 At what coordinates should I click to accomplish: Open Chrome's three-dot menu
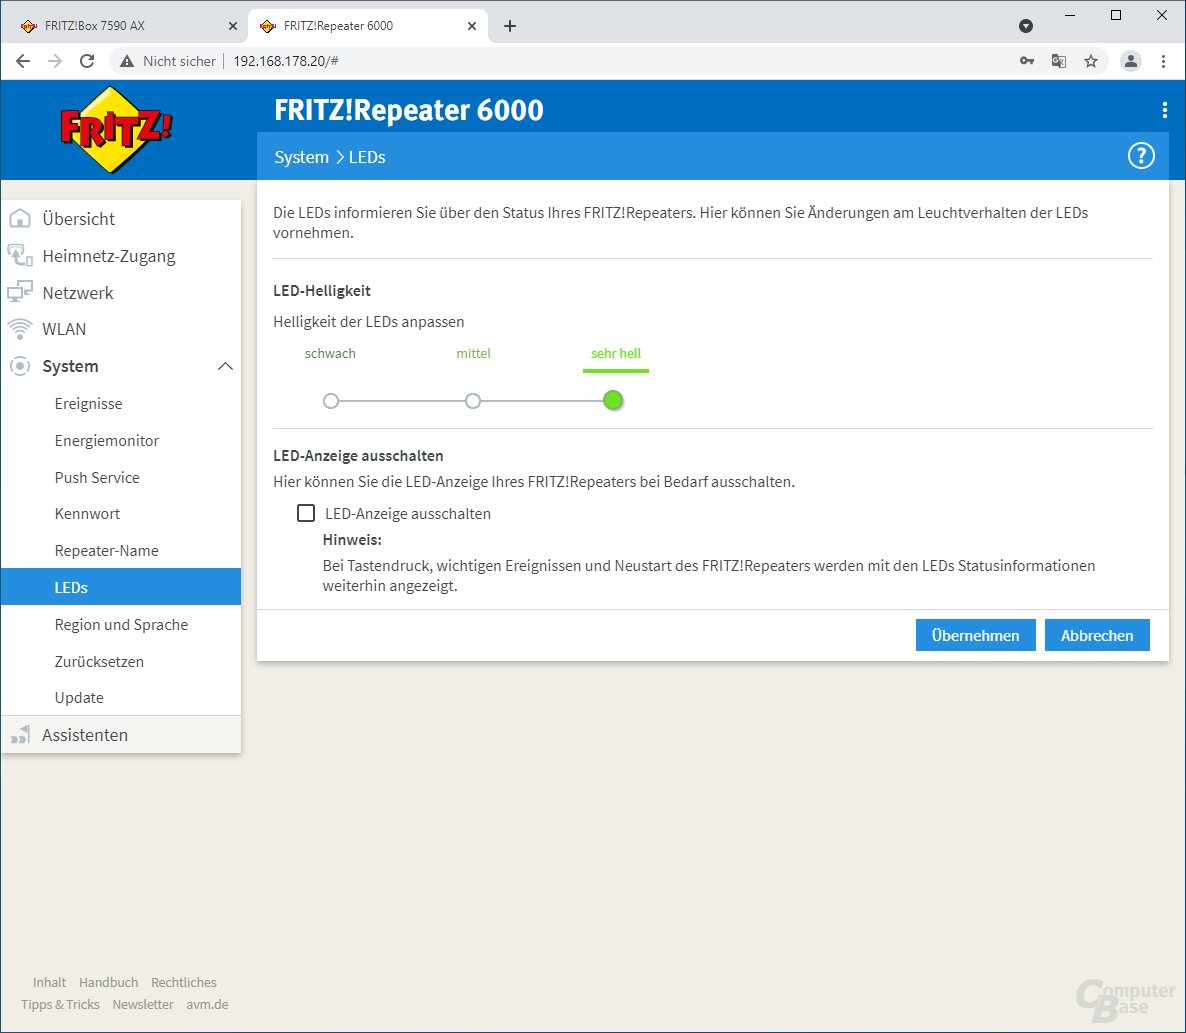[1163, 61]
